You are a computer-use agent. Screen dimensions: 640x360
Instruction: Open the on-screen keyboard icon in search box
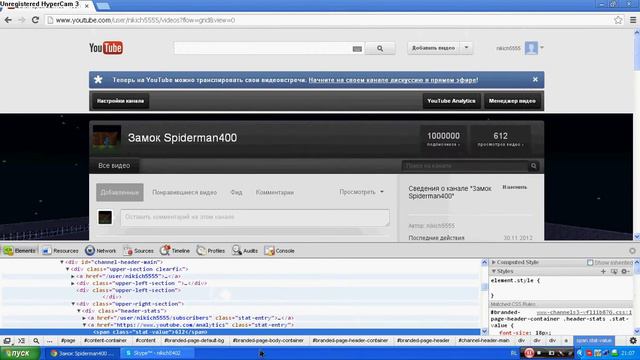[x=357, y=49]
